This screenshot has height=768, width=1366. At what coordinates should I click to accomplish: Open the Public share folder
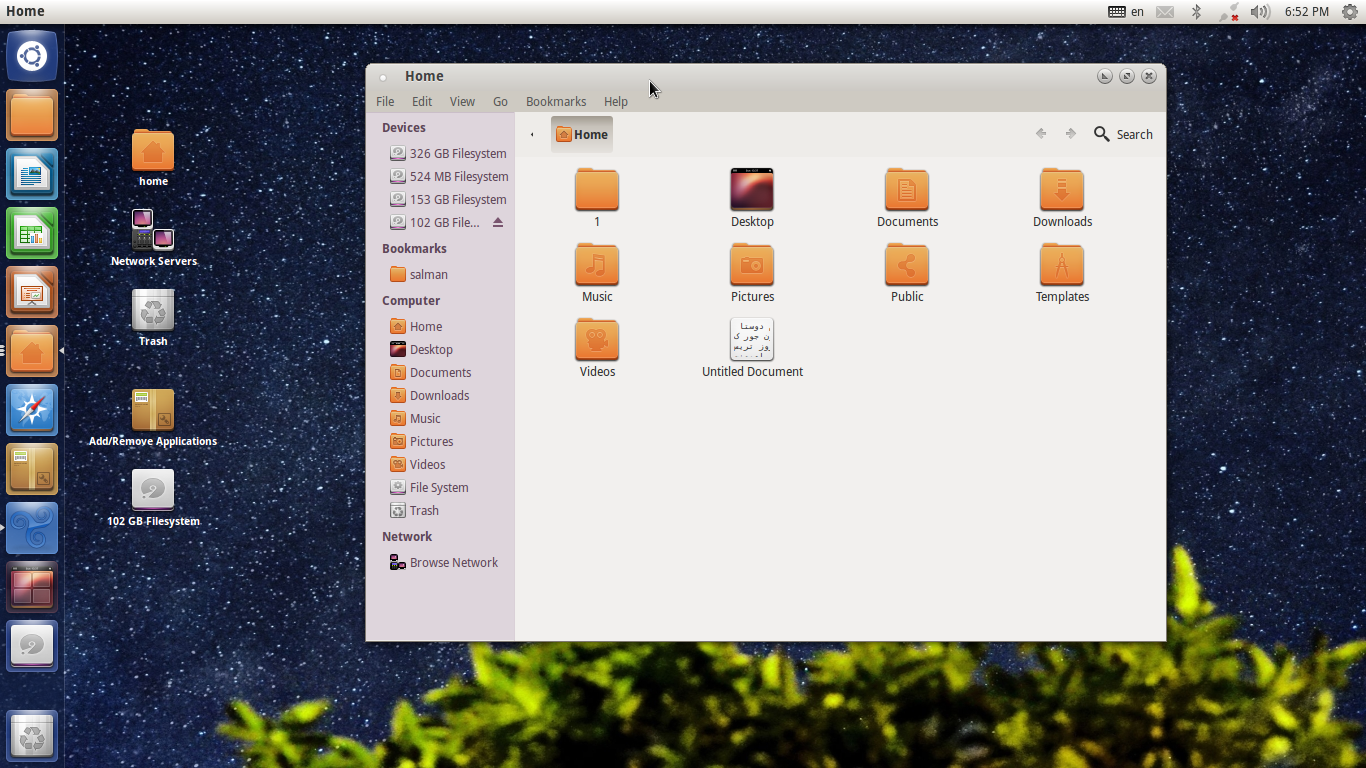[906, 265]
